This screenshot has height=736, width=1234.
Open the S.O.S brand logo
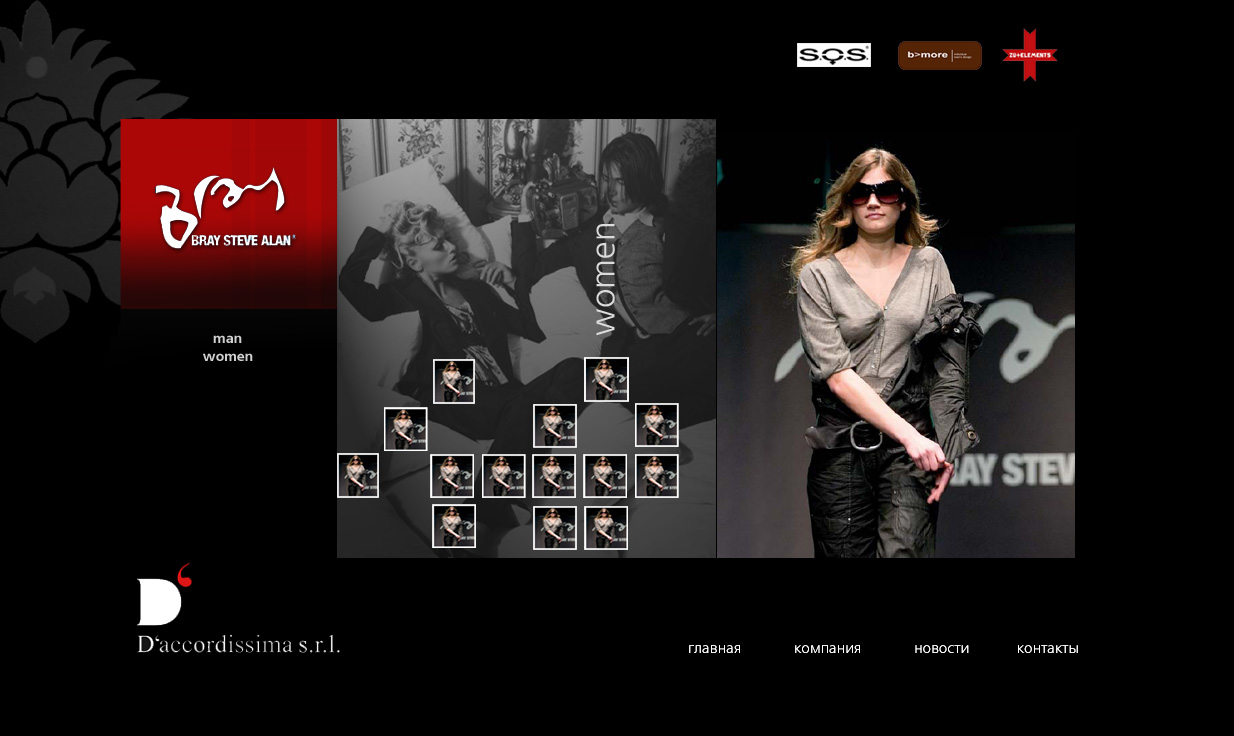833,55
